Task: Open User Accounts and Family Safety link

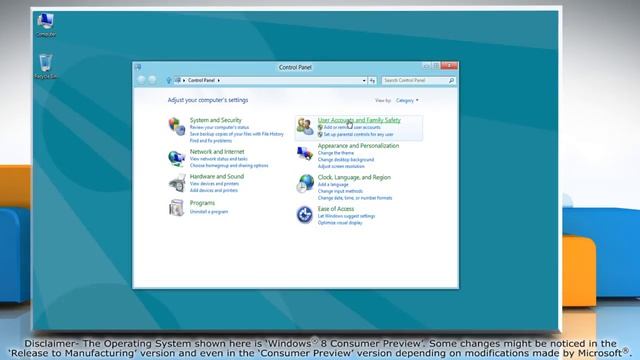Action: pyautogui.click(x=359, y=120)
